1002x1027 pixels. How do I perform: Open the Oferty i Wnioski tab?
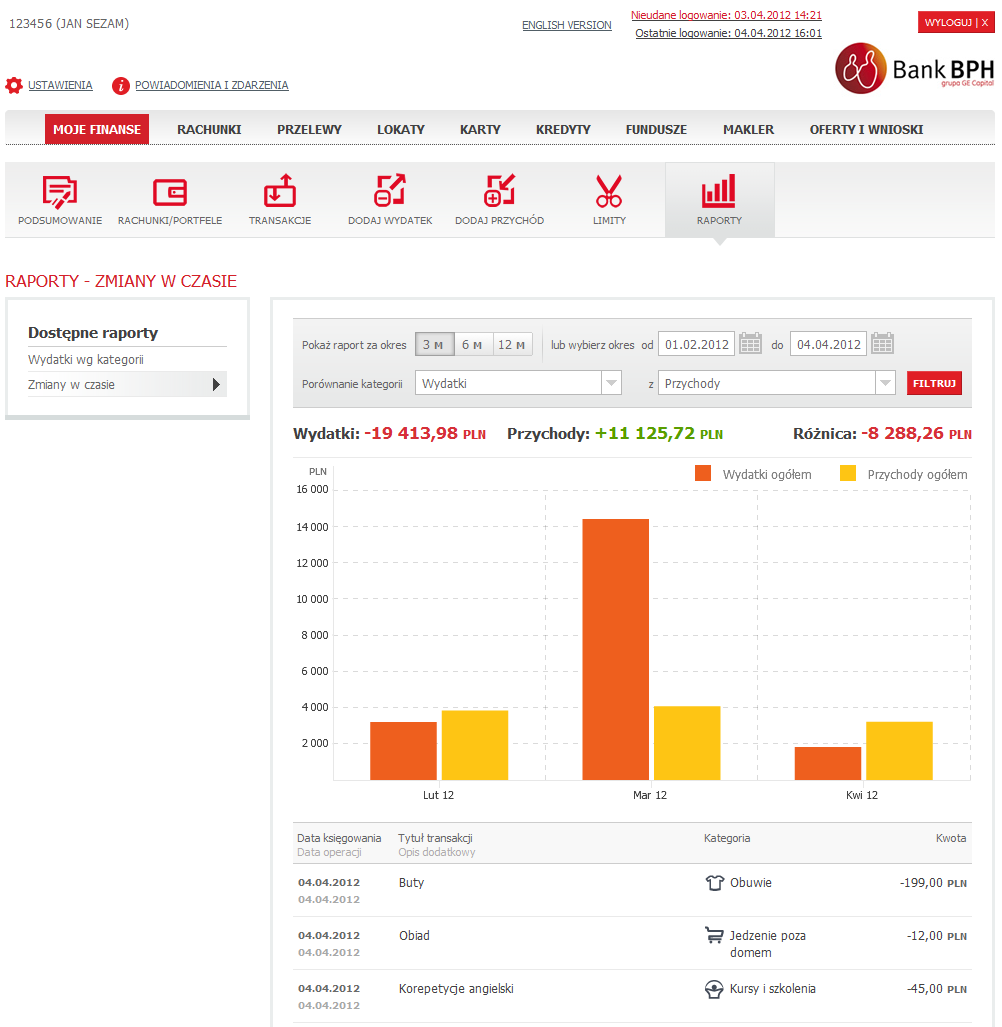pyautogui.click(x=866, y=130)
